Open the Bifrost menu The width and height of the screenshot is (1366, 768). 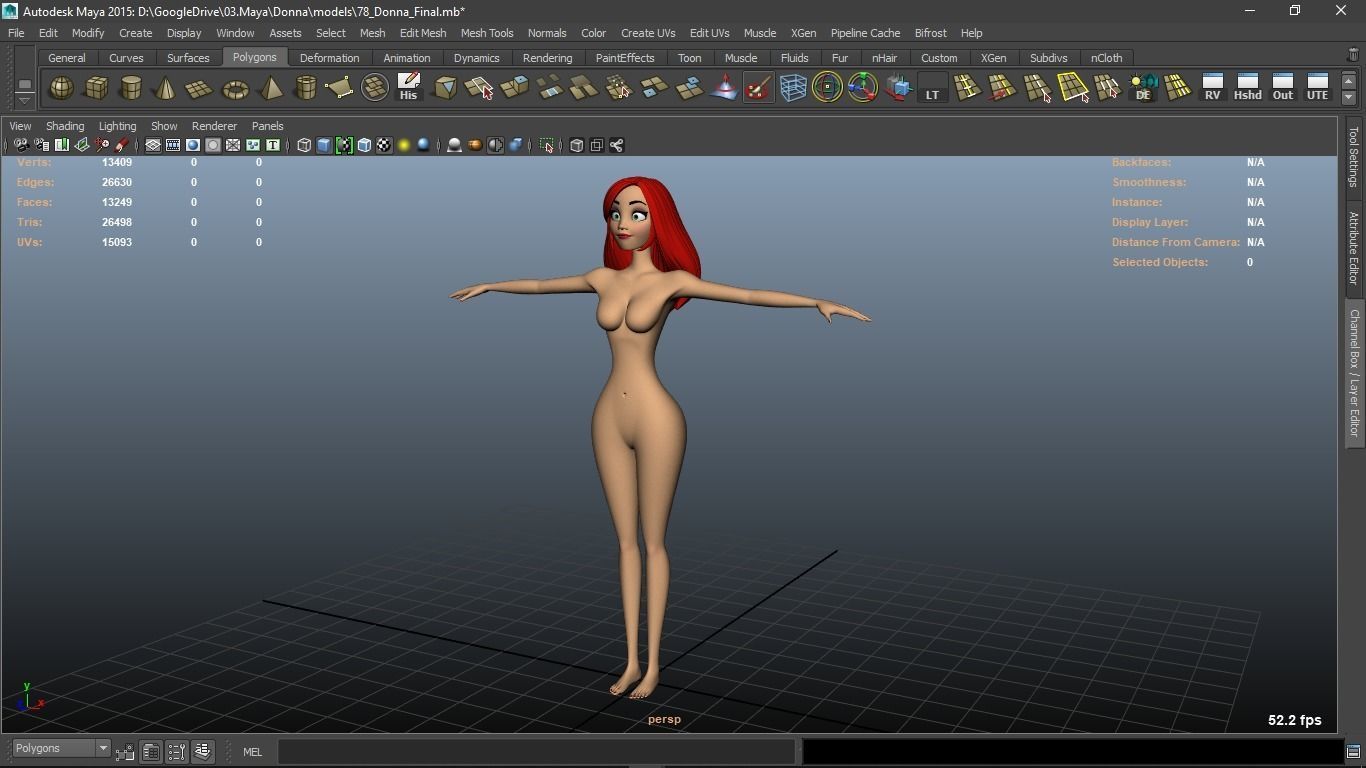coord(930,33)
